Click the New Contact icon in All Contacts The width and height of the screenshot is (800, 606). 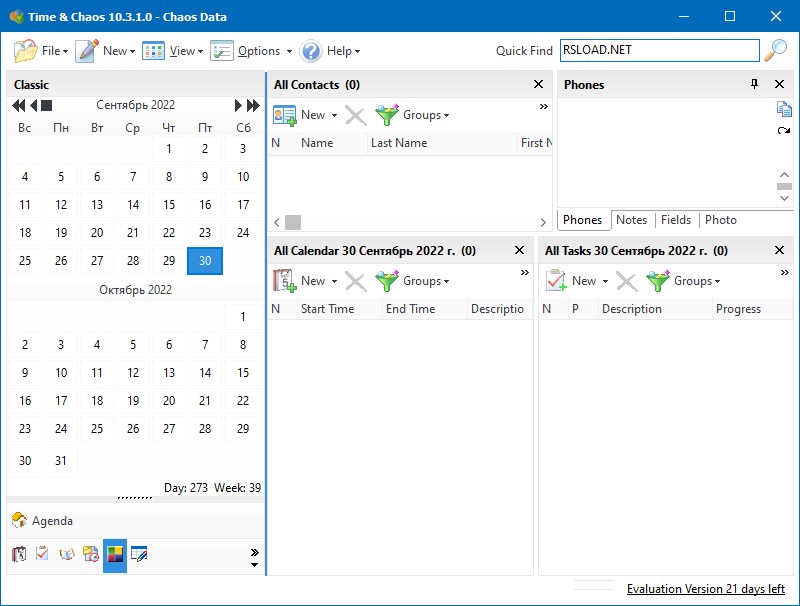tap(285, 115)
